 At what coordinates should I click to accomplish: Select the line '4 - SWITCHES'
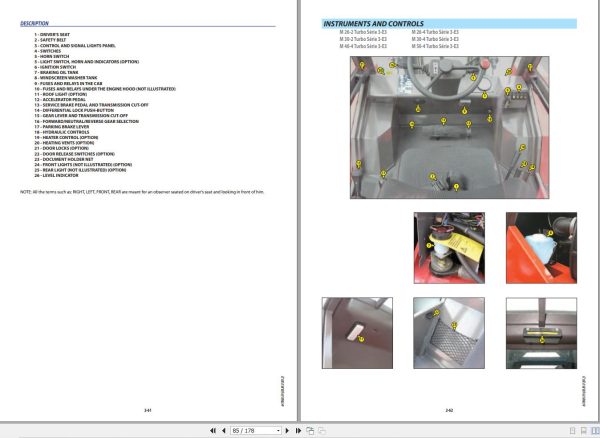point(48,51)
